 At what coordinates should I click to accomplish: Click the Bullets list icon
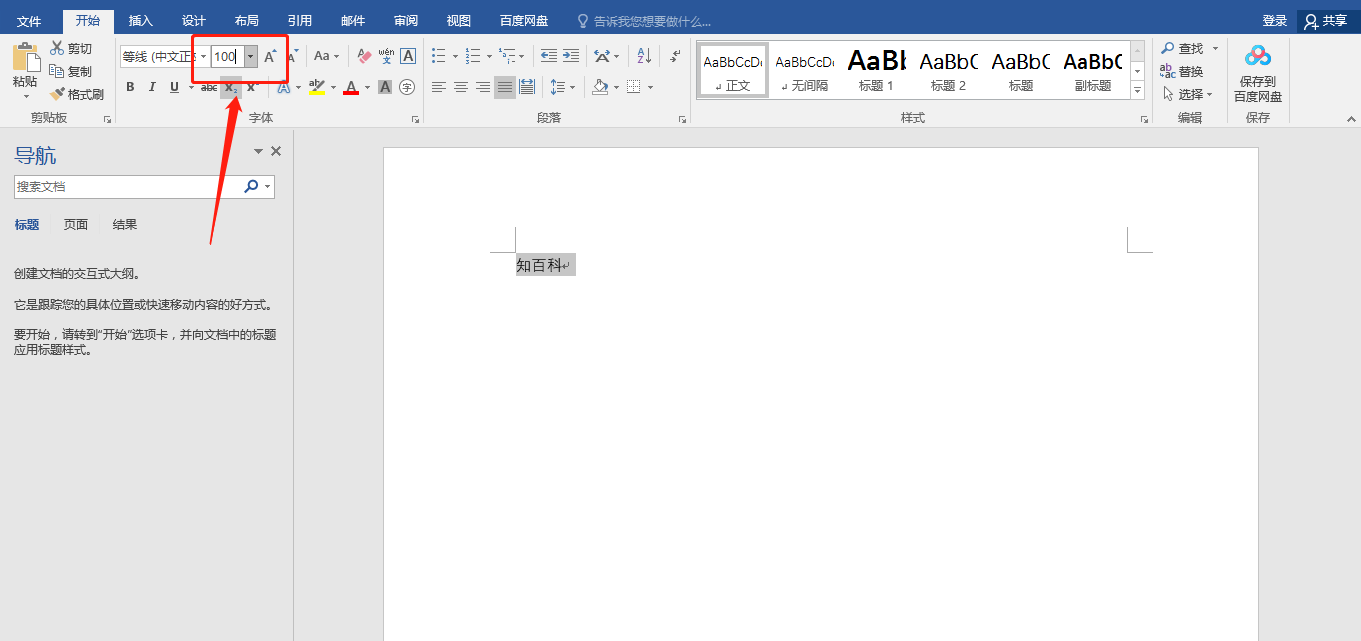pos(438,56)
